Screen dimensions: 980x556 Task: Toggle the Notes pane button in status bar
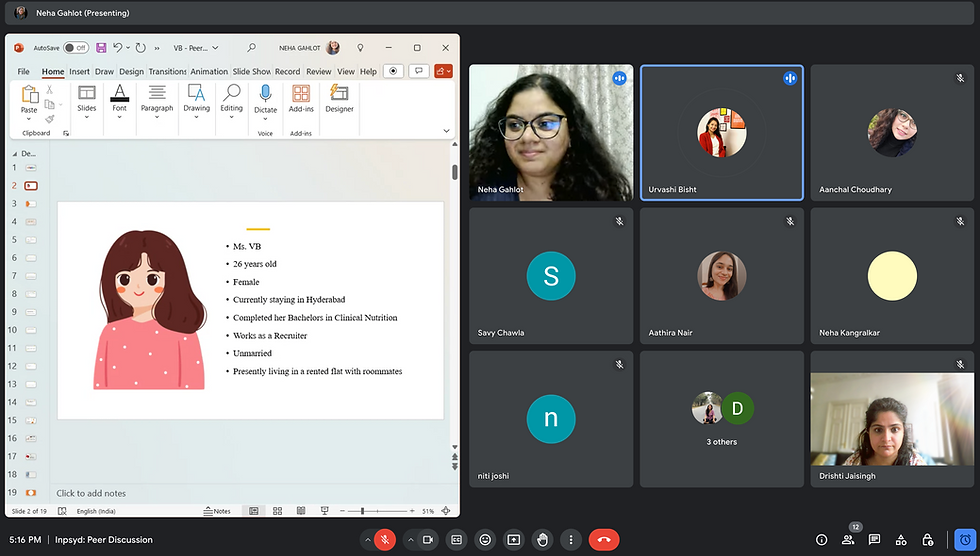tap(217, 511)
